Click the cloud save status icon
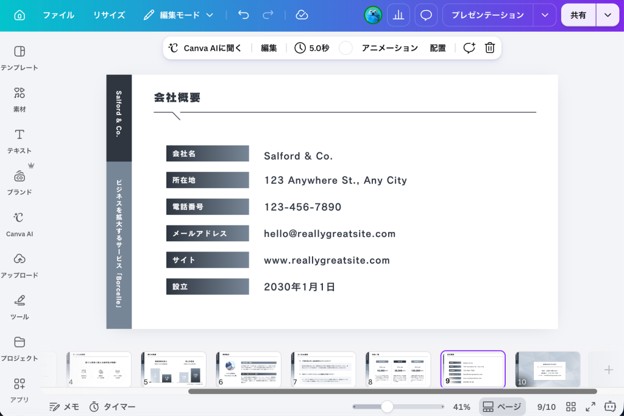This screenshot has width=624, height=416. click(302, 15)
